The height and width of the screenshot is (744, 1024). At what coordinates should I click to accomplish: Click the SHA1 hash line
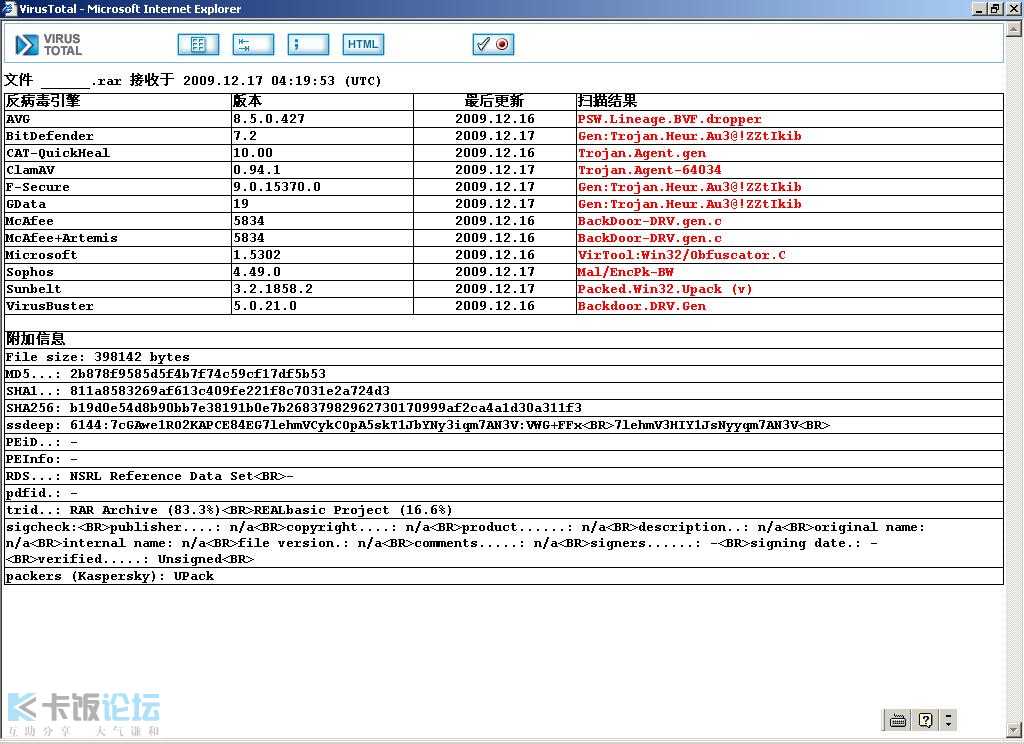(198, 391)
